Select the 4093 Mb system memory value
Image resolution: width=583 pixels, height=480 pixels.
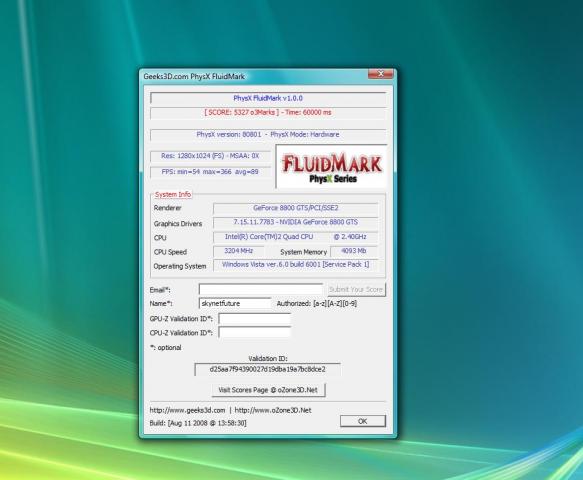(x=354, y=251)
